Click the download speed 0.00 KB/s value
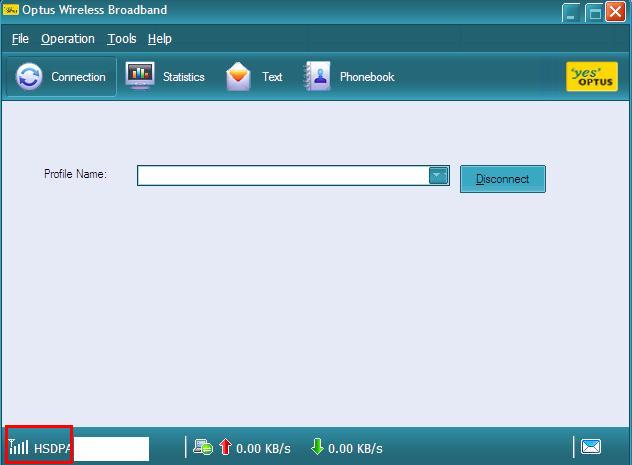This screenshot has height=465, width=632. point(355,448)
